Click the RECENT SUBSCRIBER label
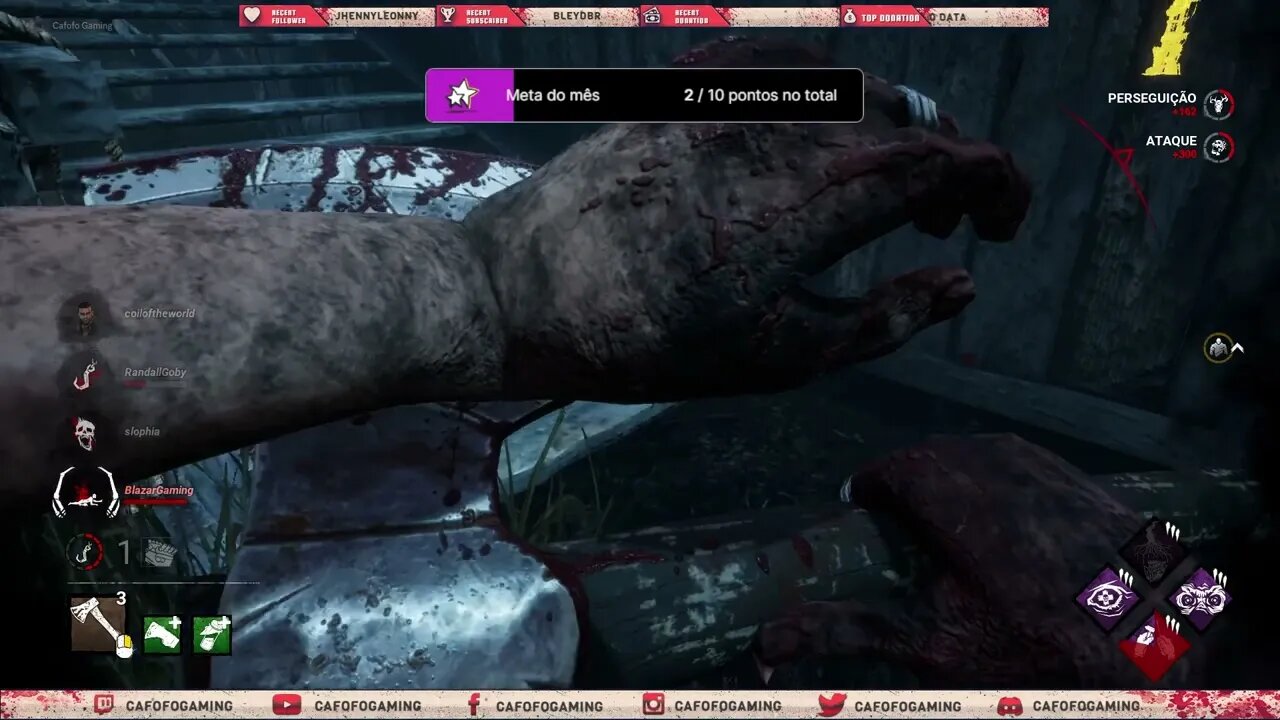 [x=487, y=16]
